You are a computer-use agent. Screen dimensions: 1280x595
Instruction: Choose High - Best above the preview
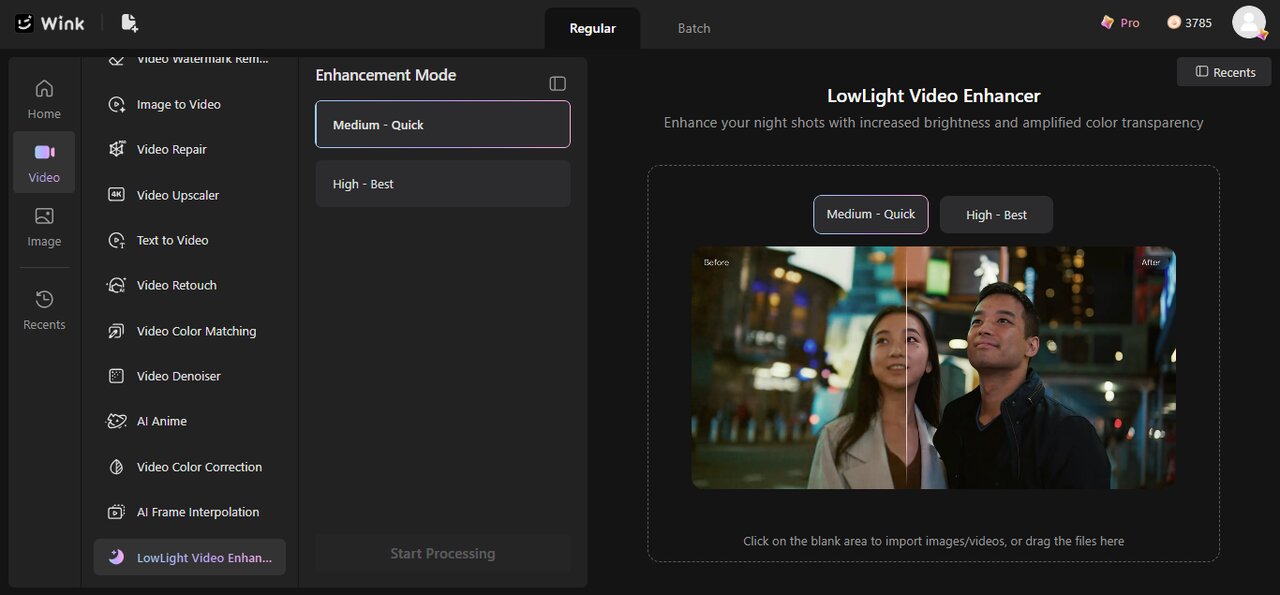(x=996, y=214)
